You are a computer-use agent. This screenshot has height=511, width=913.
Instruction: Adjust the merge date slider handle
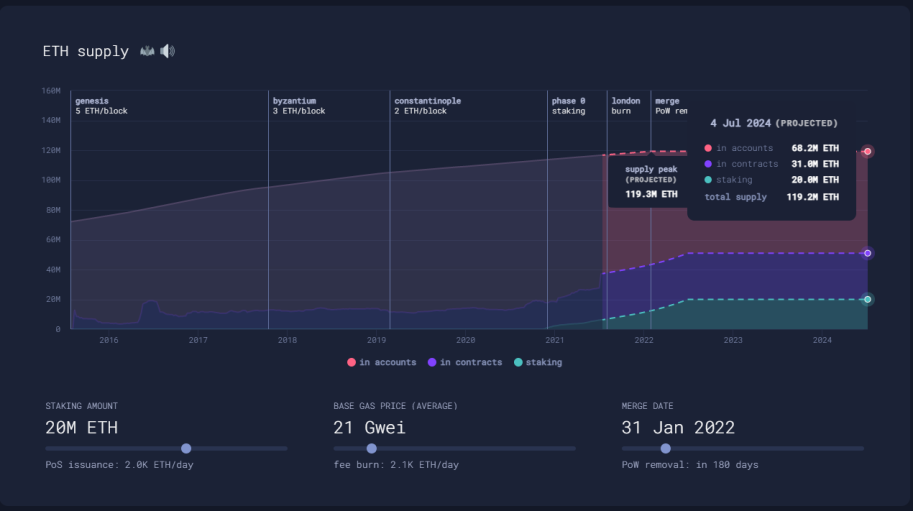pos(666,448)
